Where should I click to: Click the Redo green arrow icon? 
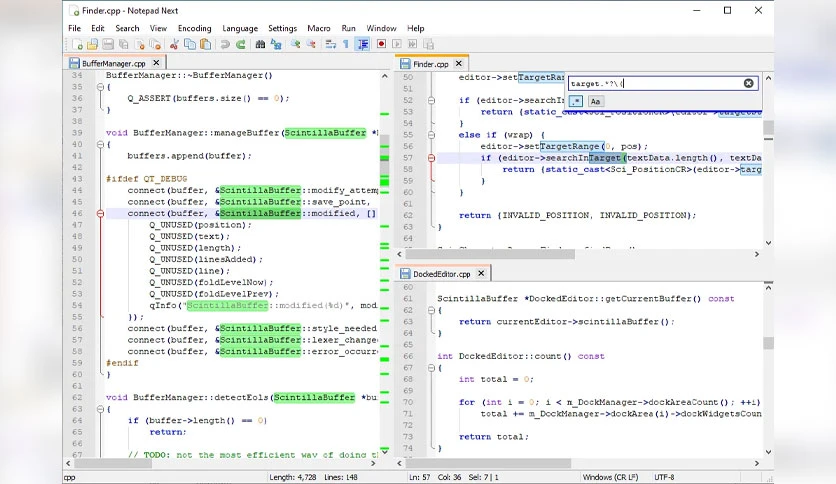[241, 44]
